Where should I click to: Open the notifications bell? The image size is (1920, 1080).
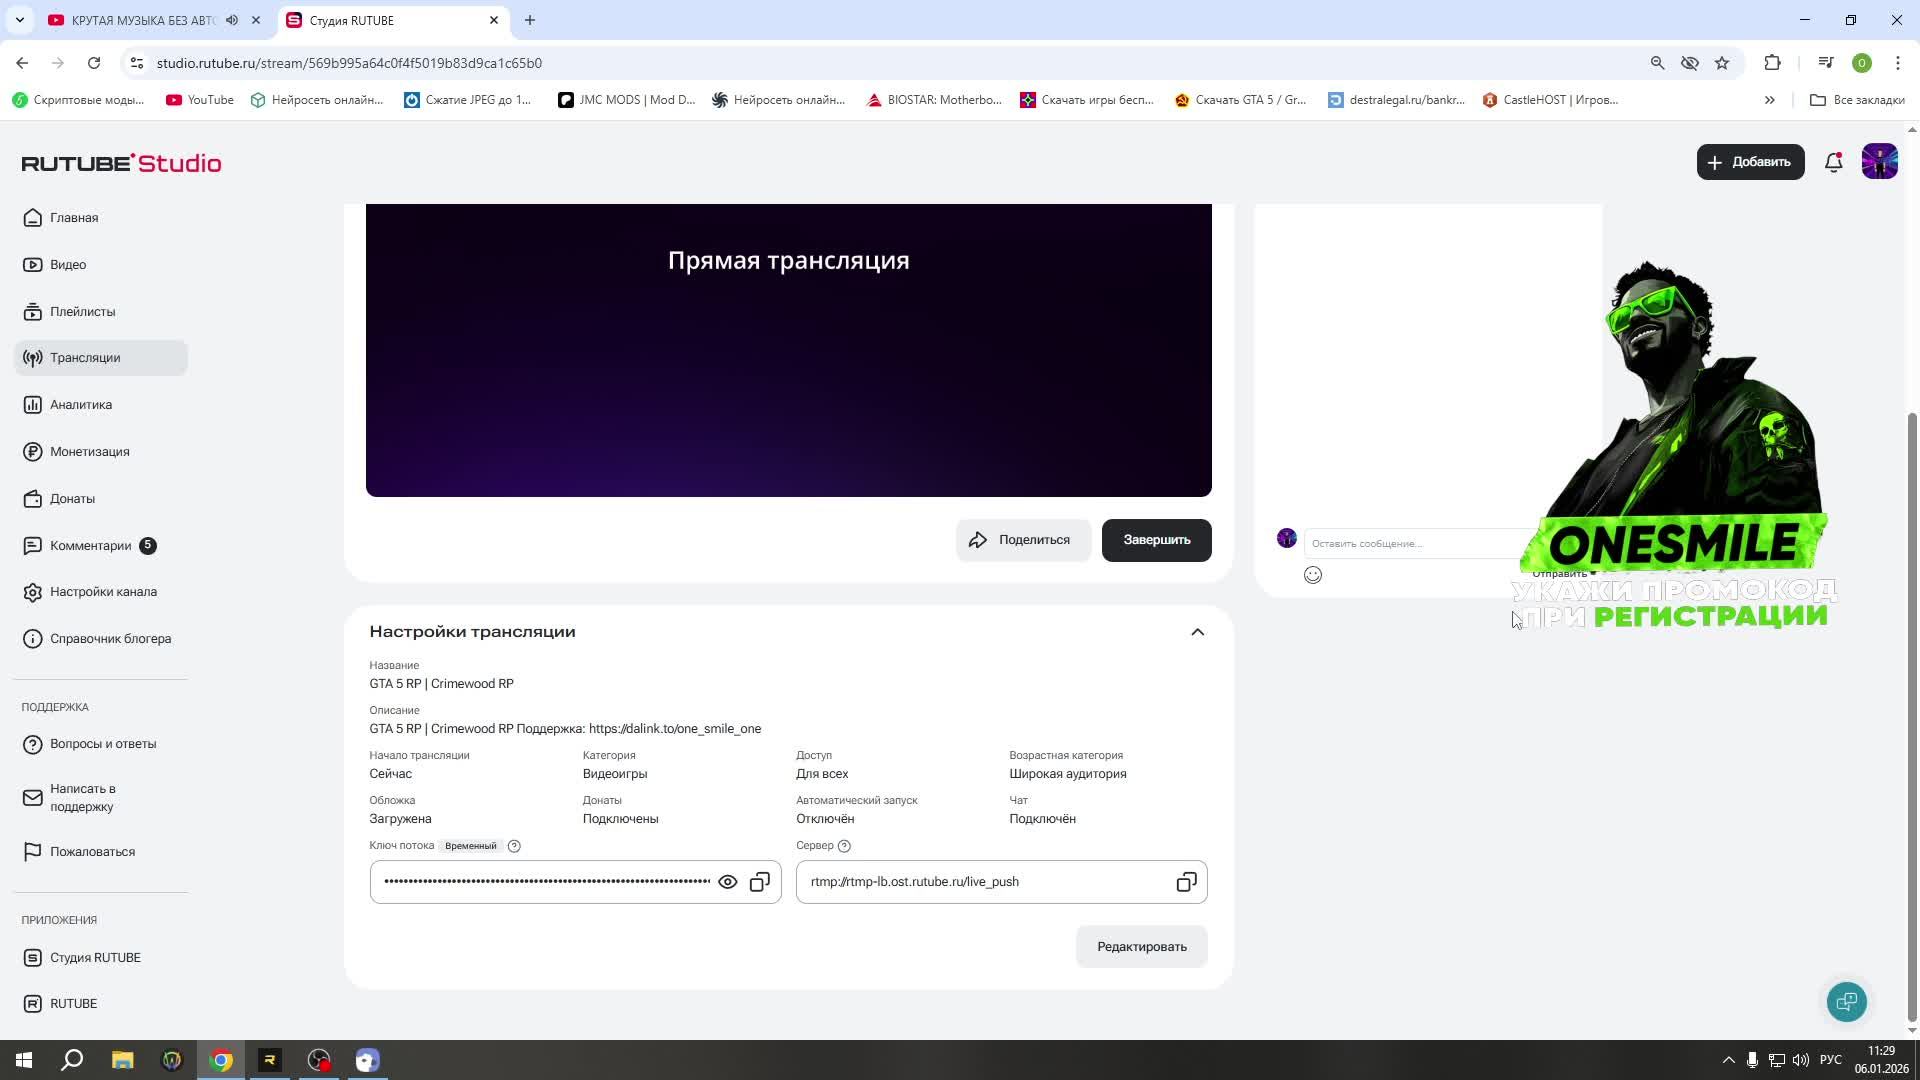(x=1833, y=162)
